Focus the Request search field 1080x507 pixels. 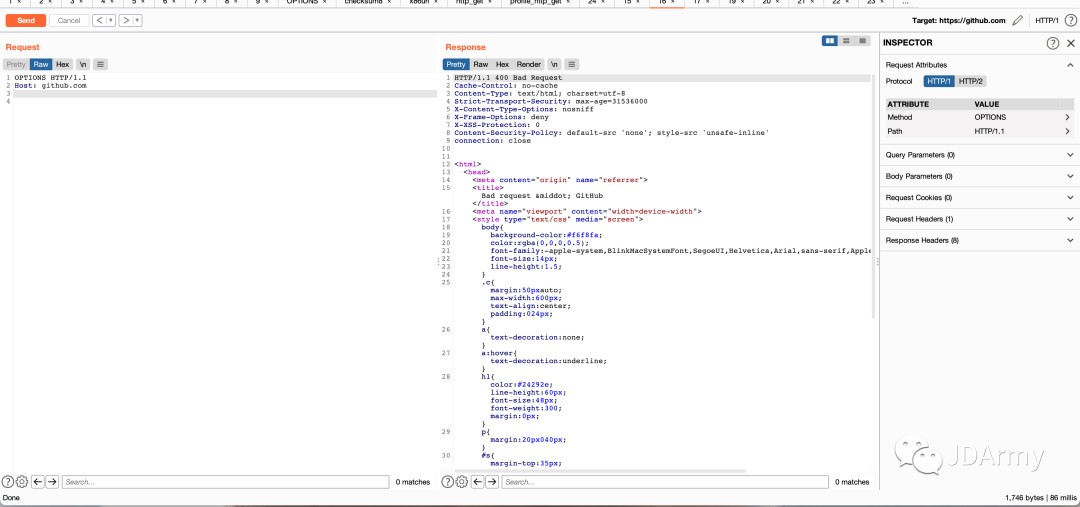(225, 482)
